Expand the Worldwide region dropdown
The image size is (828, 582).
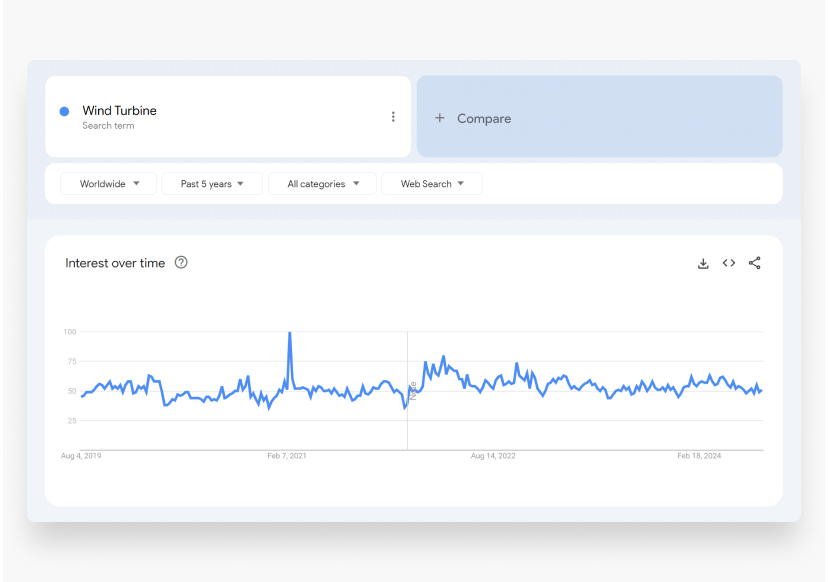tap(108, 184)
